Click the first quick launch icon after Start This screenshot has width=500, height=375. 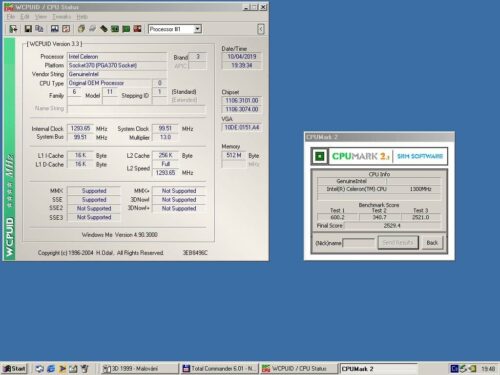click(39, 369)
